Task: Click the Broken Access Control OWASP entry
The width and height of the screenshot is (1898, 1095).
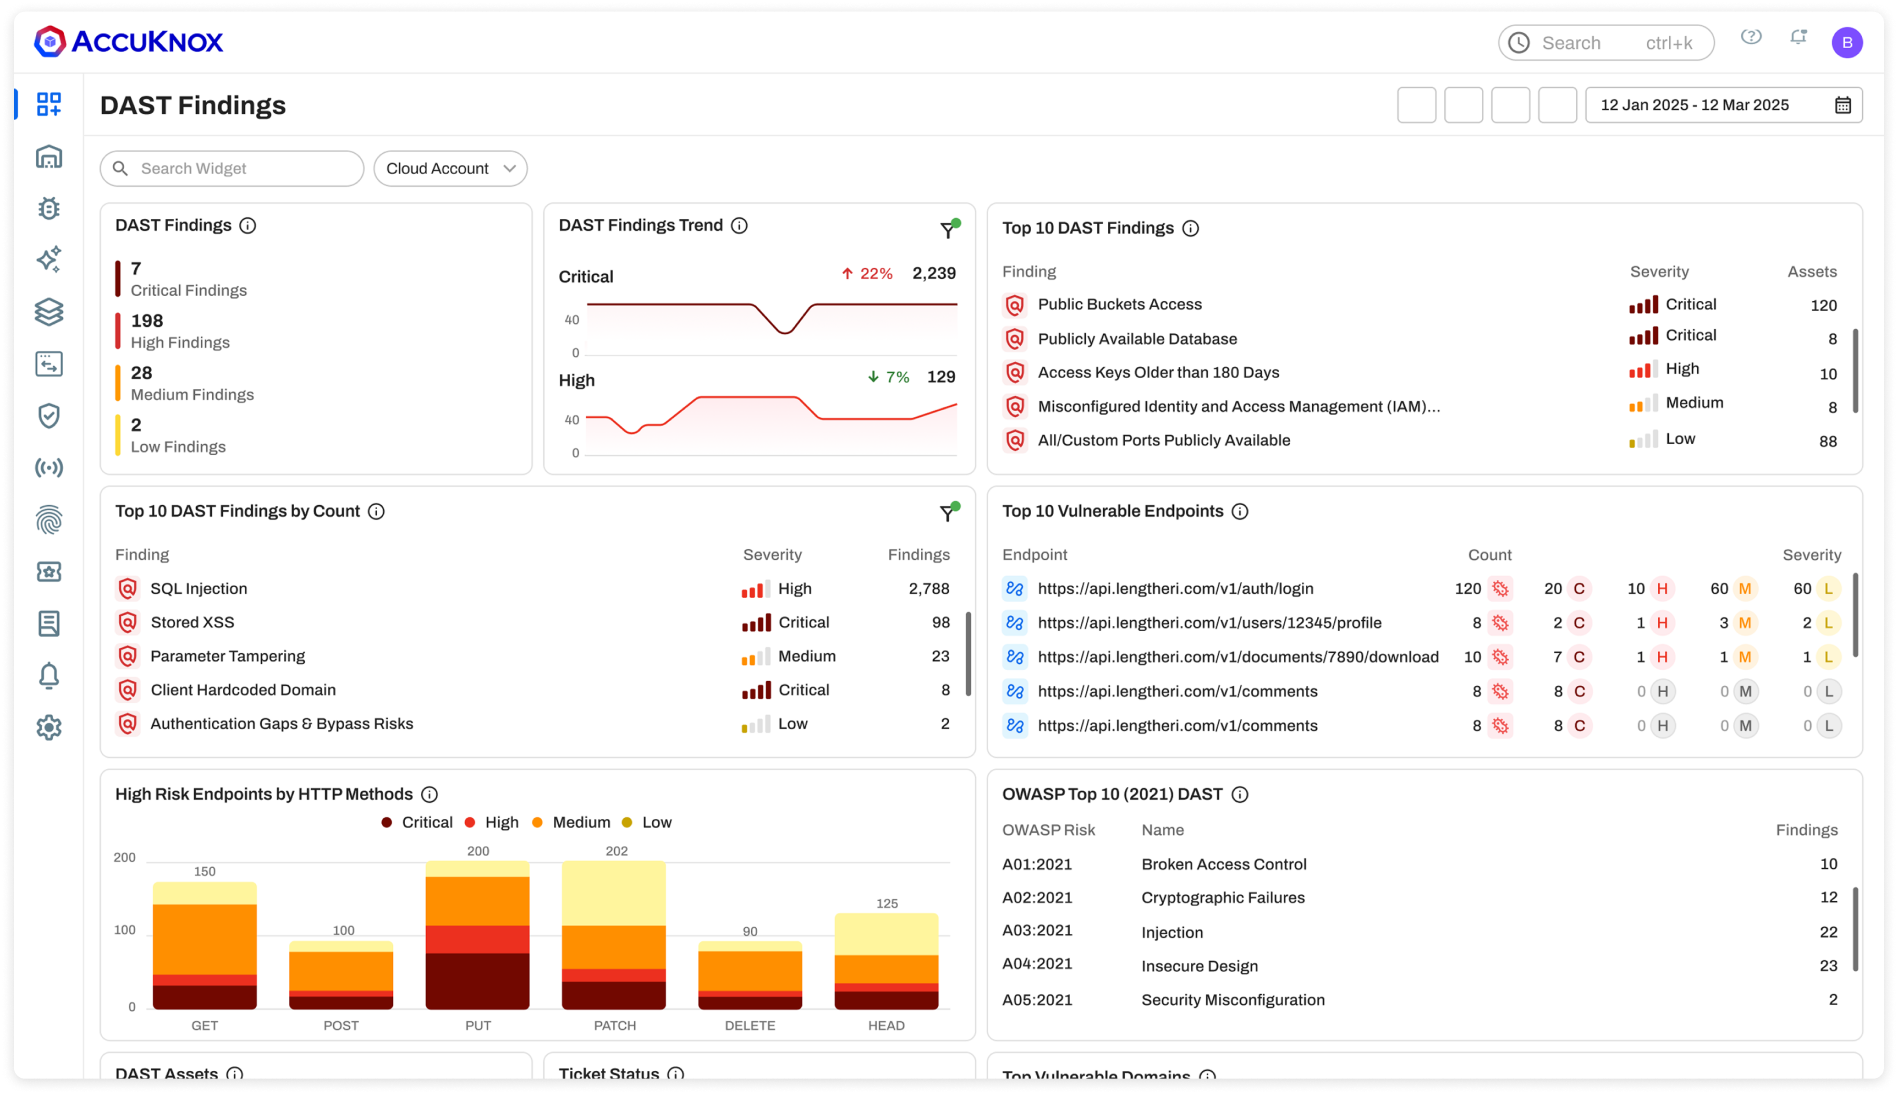Action: point(1225,864)
